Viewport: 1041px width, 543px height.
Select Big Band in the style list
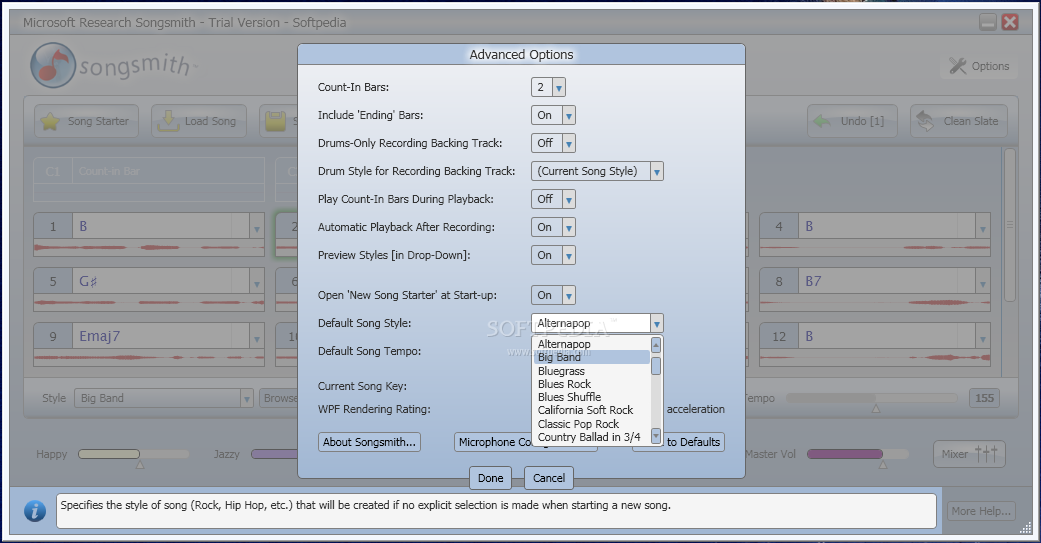click(x=591, y=357)
